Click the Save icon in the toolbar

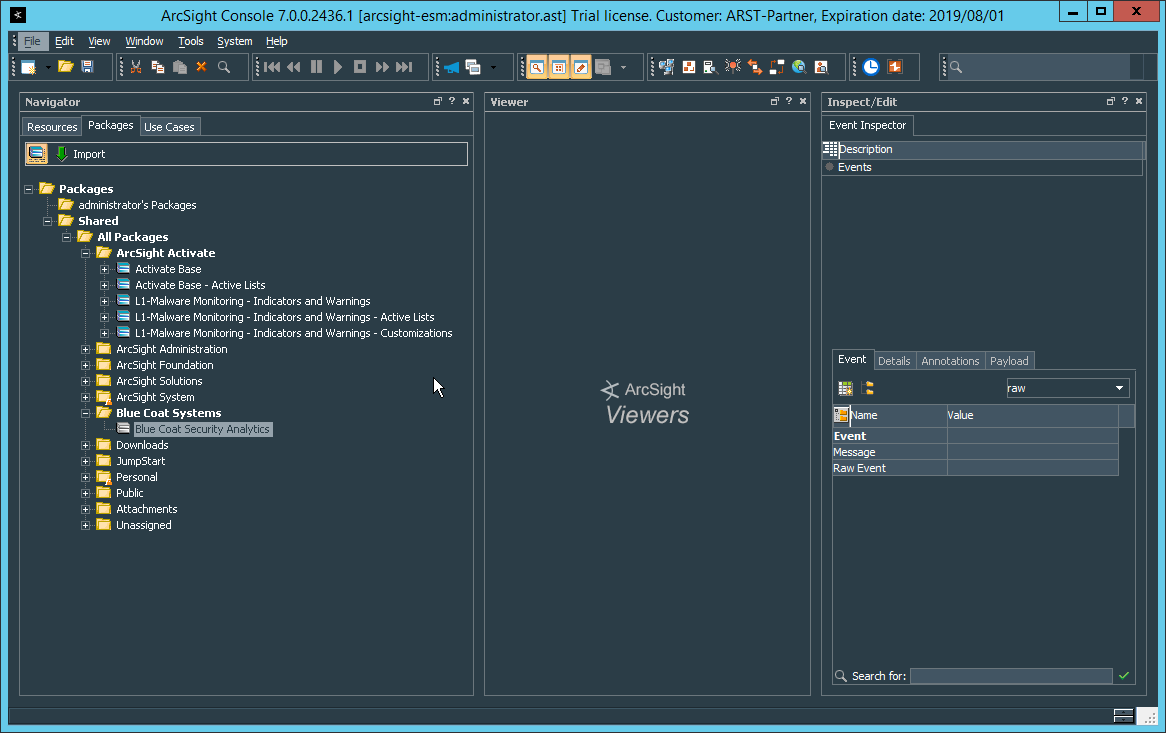(x=88, y=67)
